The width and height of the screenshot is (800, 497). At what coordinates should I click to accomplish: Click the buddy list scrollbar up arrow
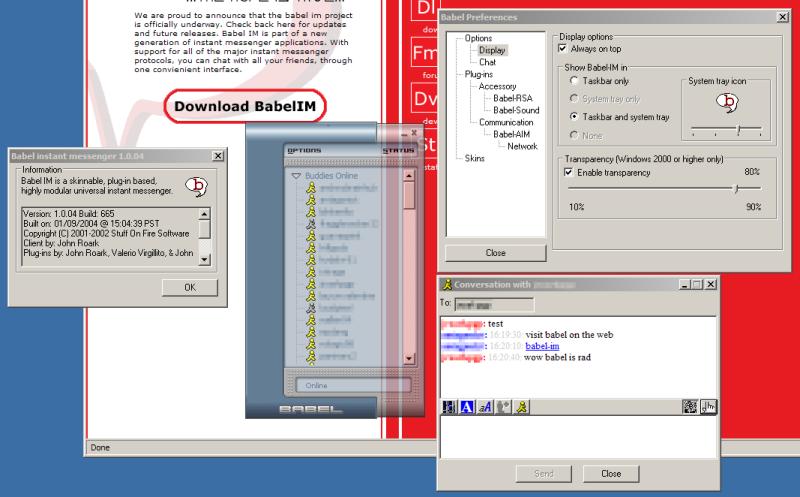(x=409, y=176)
